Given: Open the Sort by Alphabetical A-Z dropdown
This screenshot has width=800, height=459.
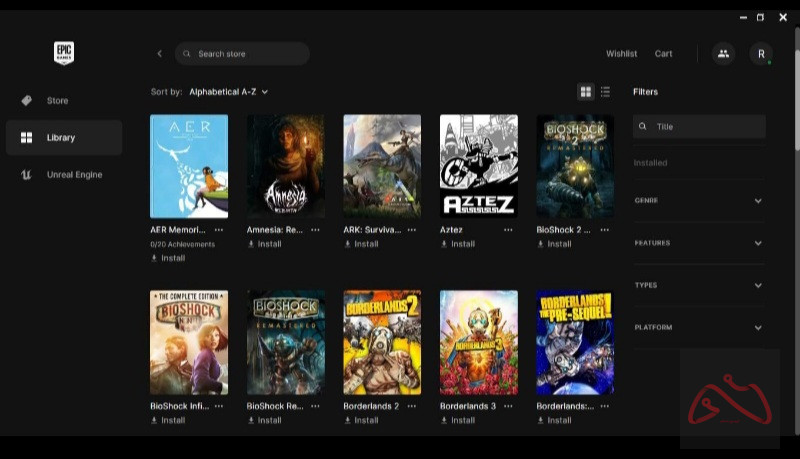Looking at the screenshot, I should click(228, 92).
